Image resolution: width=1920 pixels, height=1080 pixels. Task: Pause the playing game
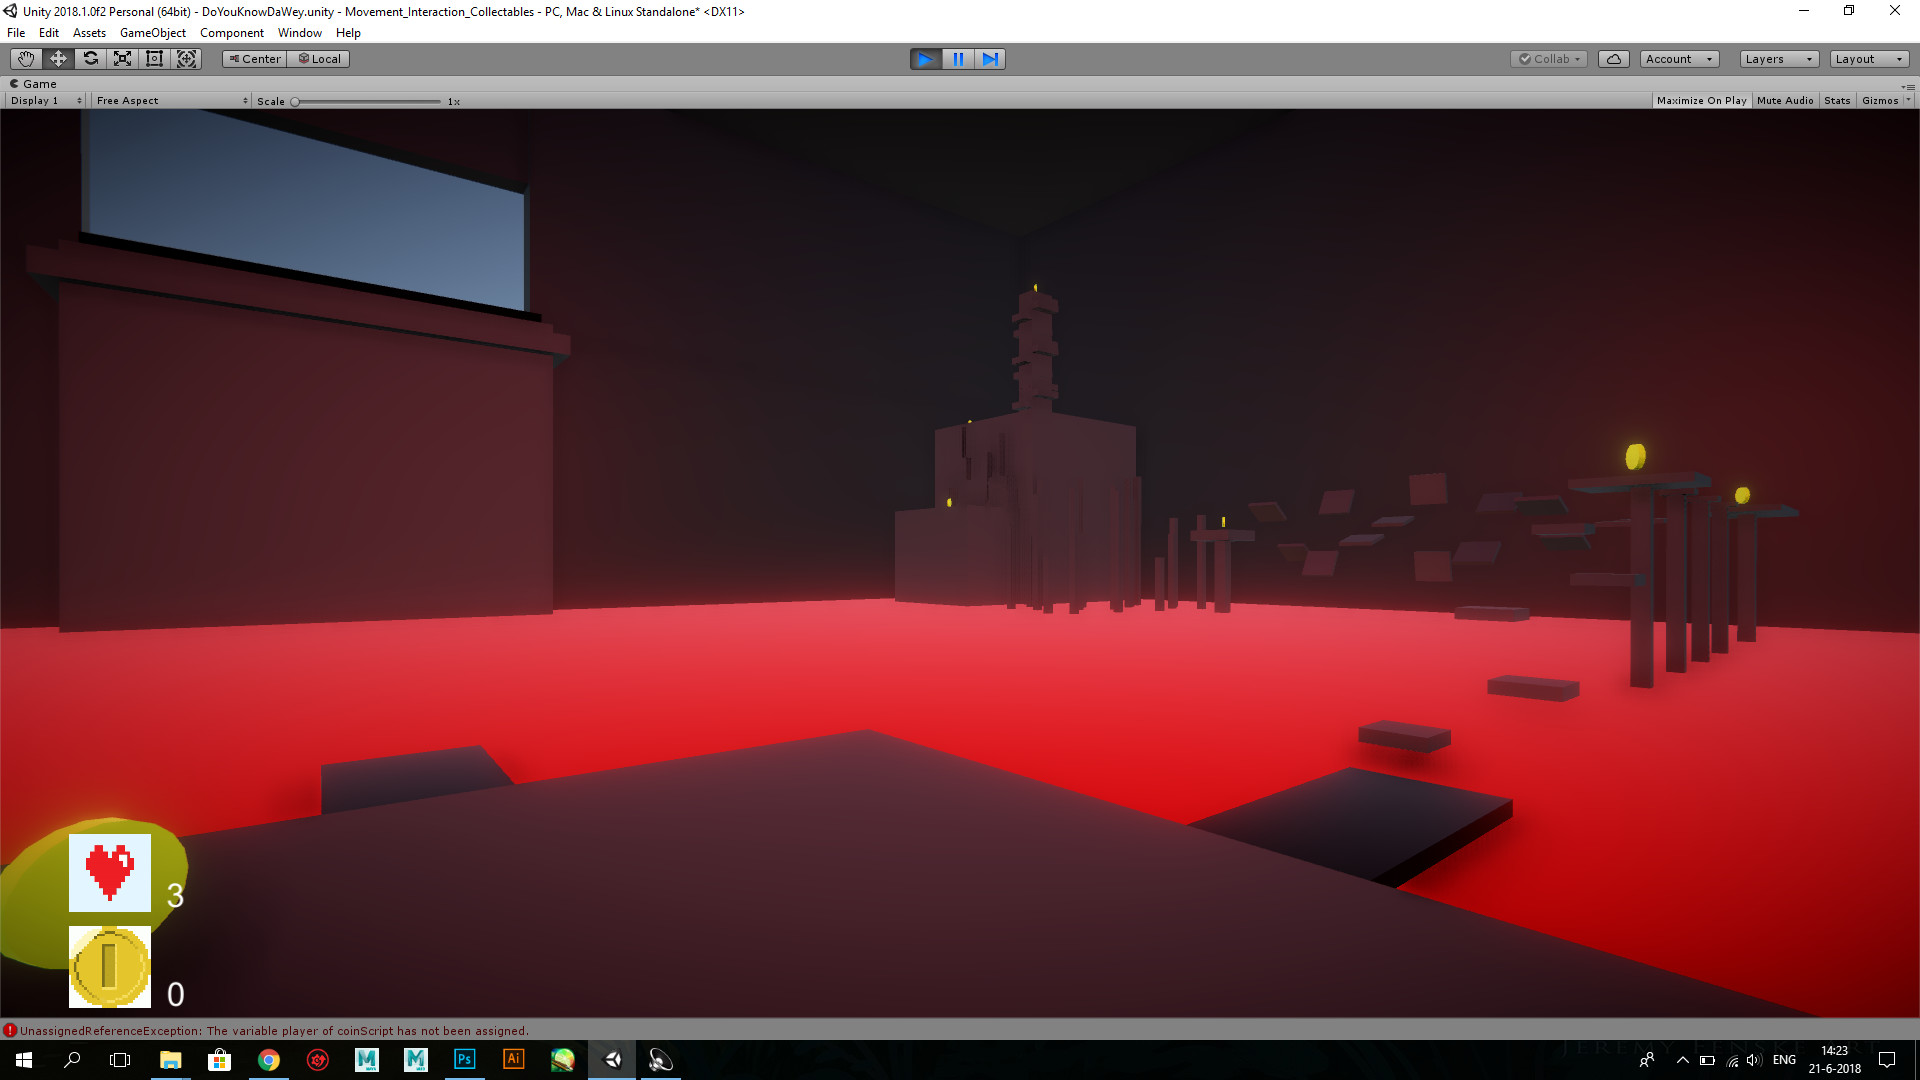pyautogui.click(x=958, y=59)
